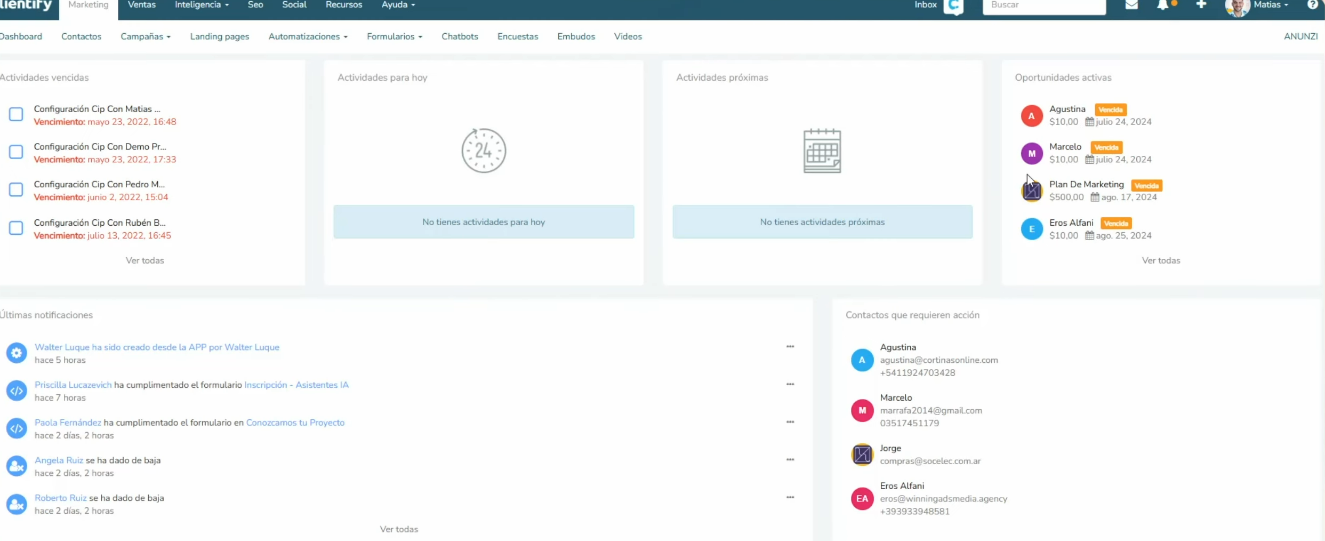The image size is (1325, 541).
Task: Go to Dashboard section
Action: (x=20, y=36)
